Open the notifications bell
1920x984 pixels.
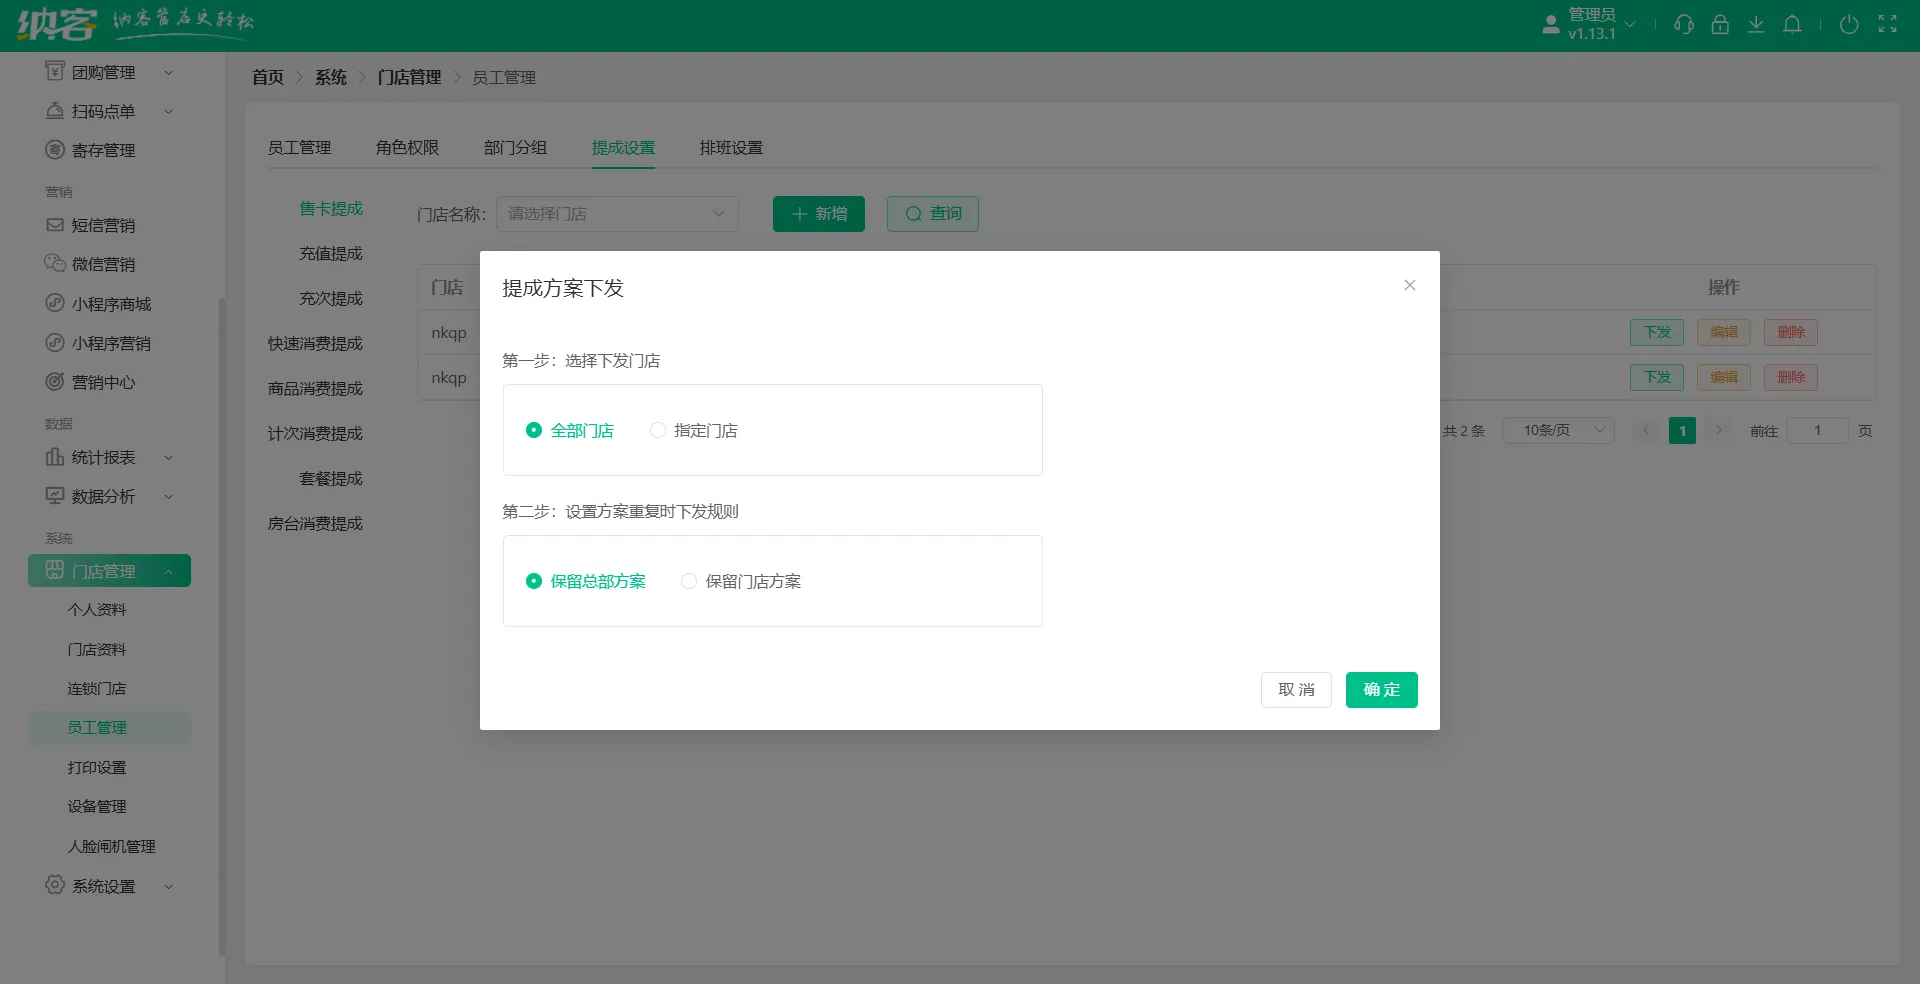(x=1792, y=24)
